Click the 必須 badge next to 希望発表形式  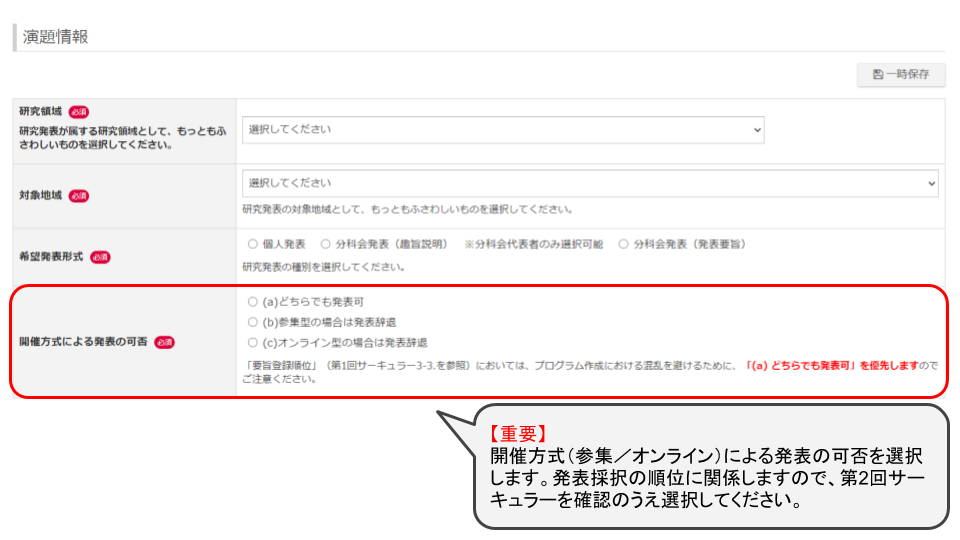point(100,257)
